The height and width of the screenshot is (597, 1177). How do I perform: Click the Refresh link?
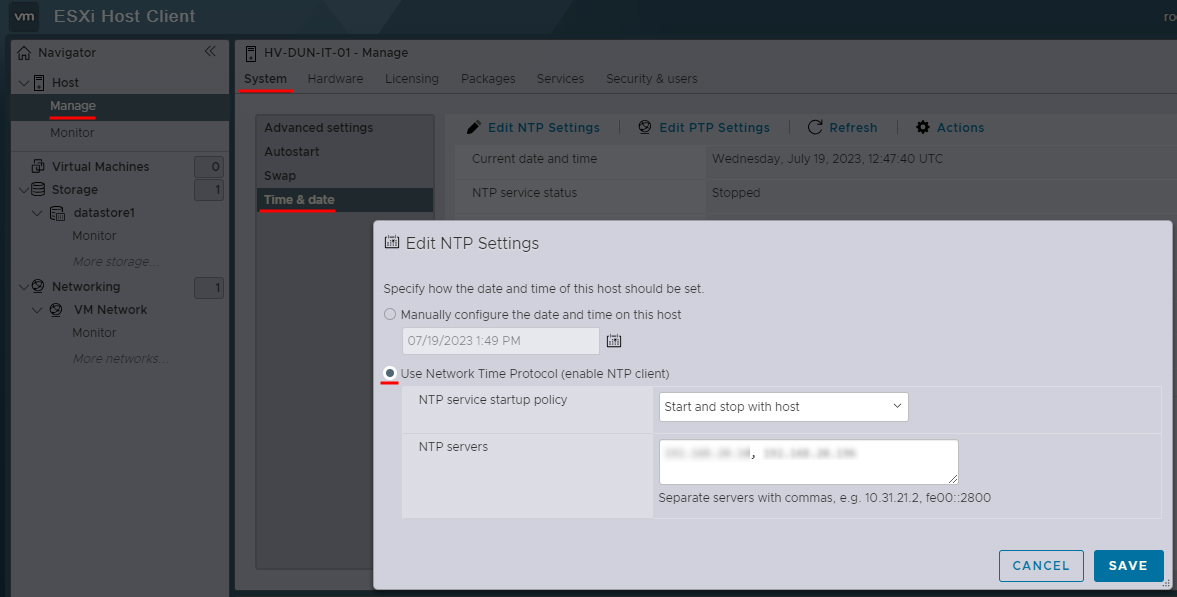coord(853,128)
